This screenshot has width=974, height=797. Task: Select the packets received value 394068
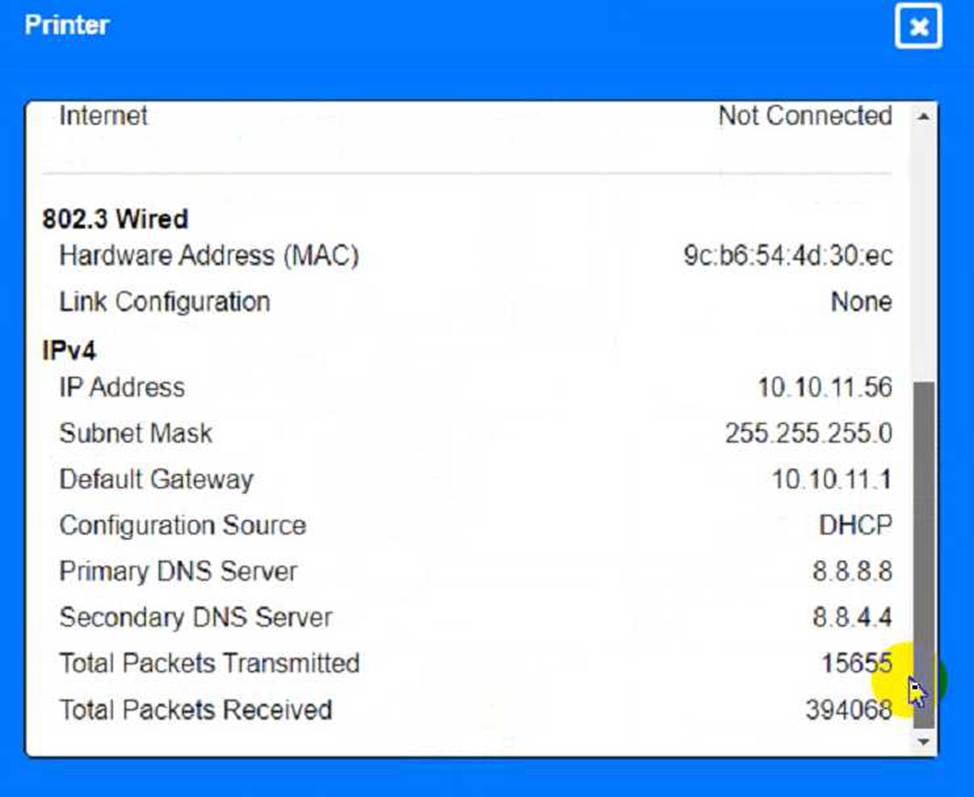(x=848, y=710)
